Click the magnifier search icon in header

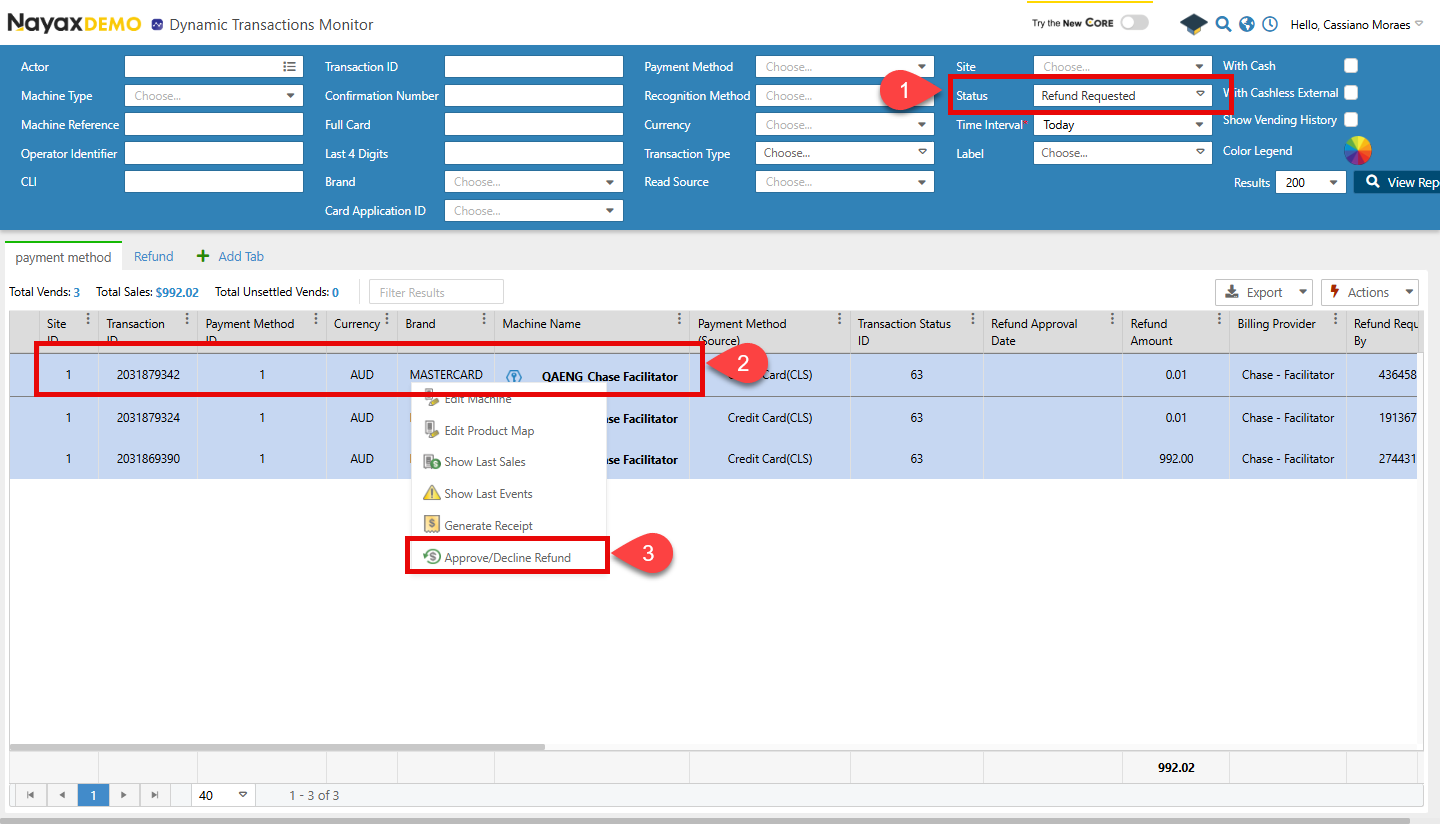pyautogui.click(x=1223, y=24)
